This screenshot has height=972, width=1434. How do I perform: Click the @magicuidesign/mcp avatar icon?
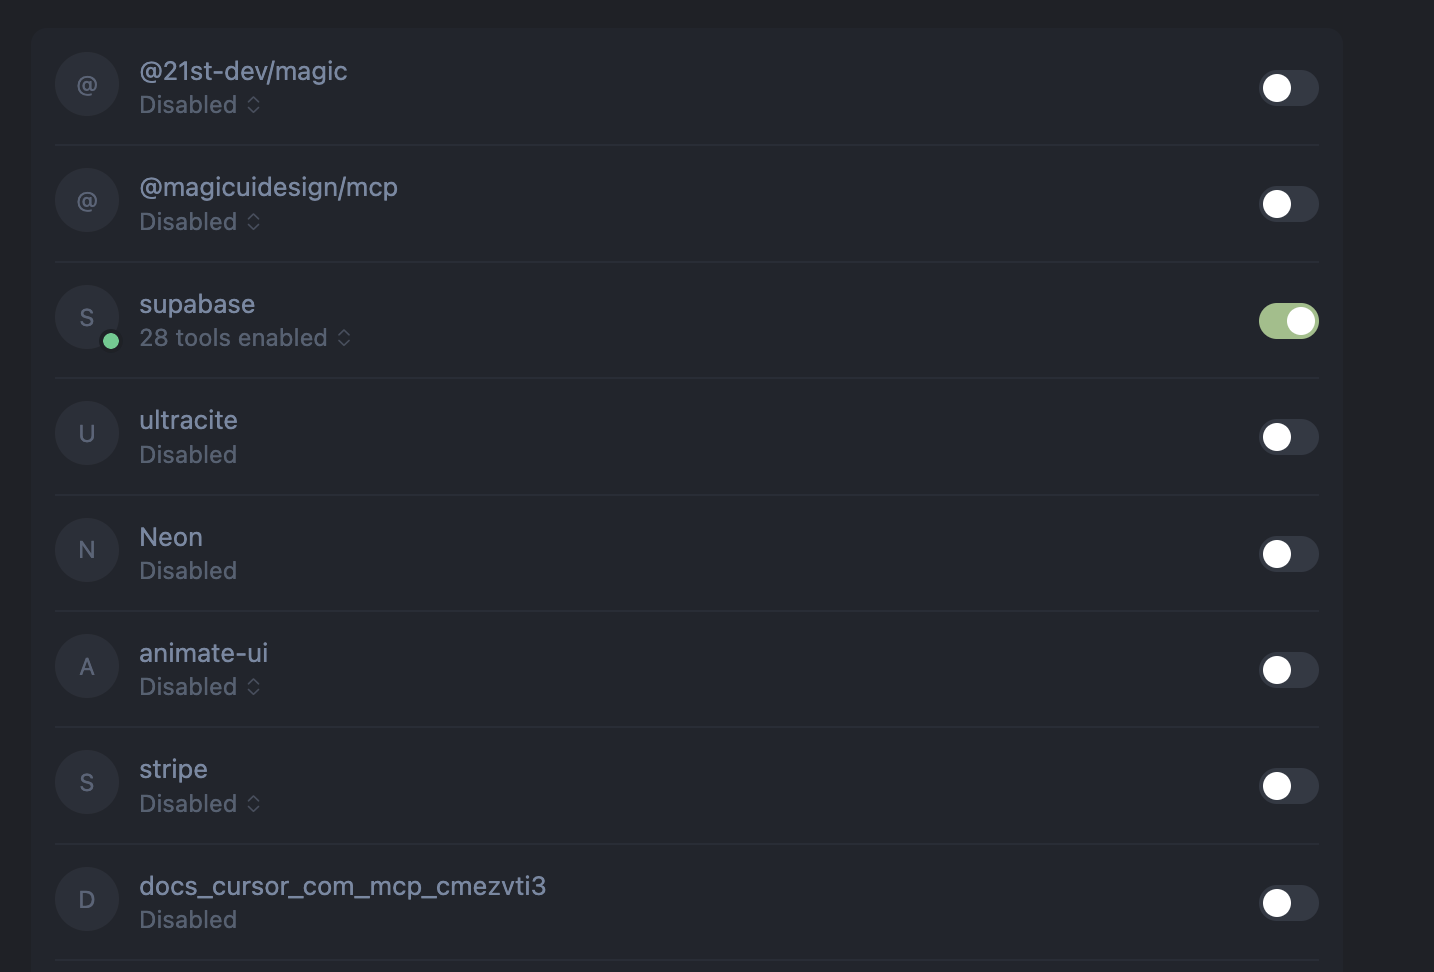tap(87, 200)
